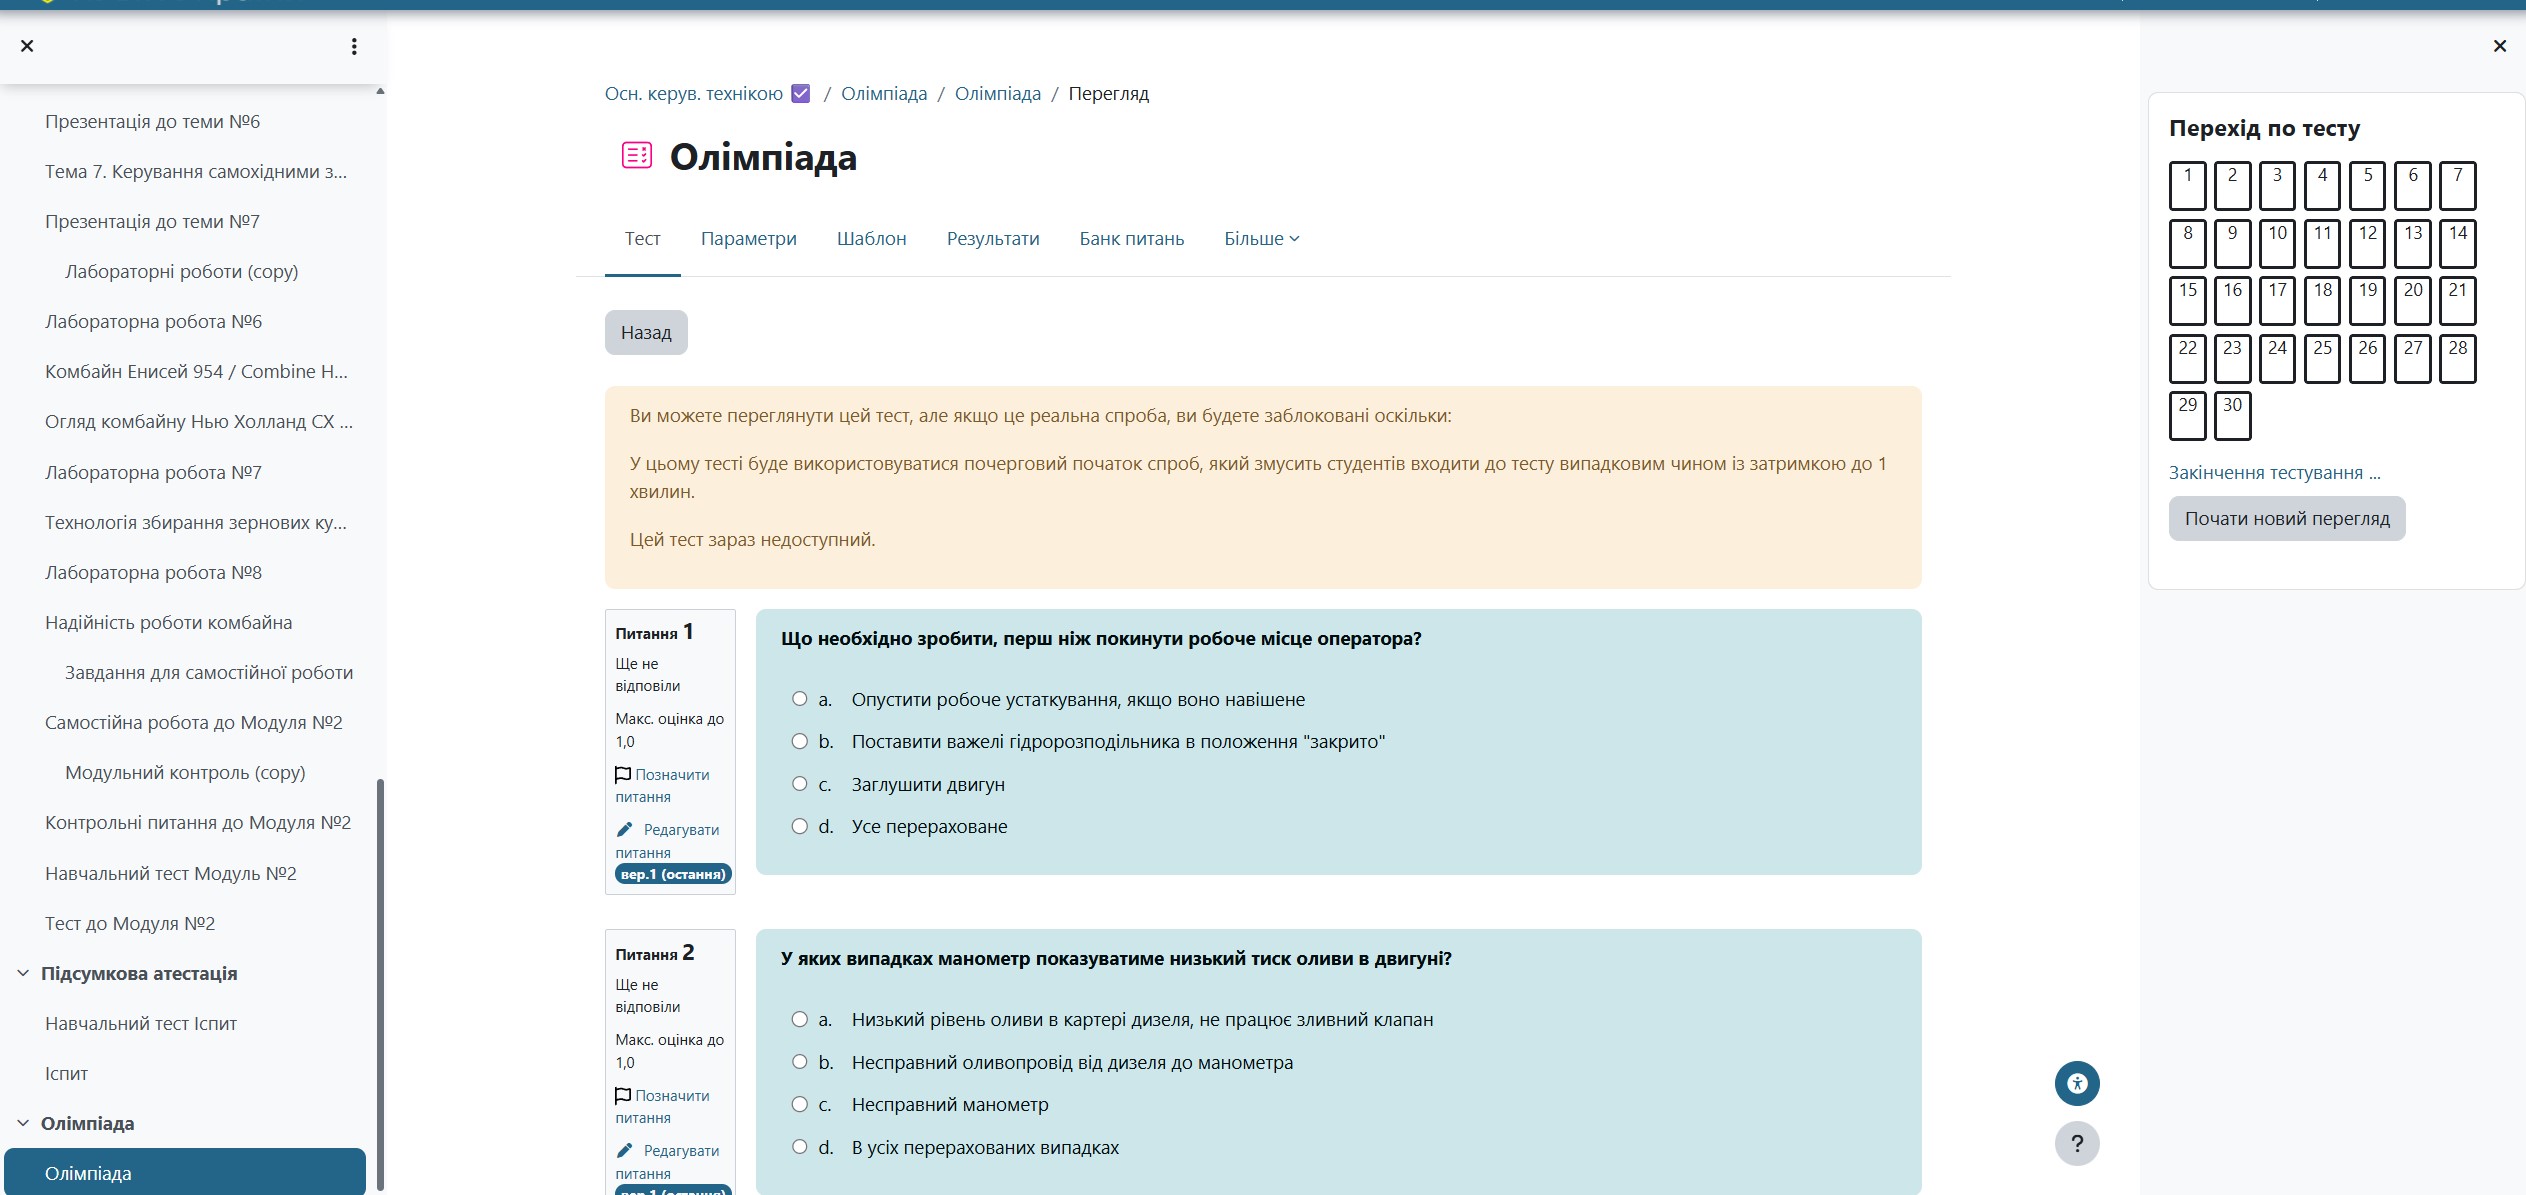
Task: Expand the 'Більше' dropdown menu
Action: (1261, 239)
